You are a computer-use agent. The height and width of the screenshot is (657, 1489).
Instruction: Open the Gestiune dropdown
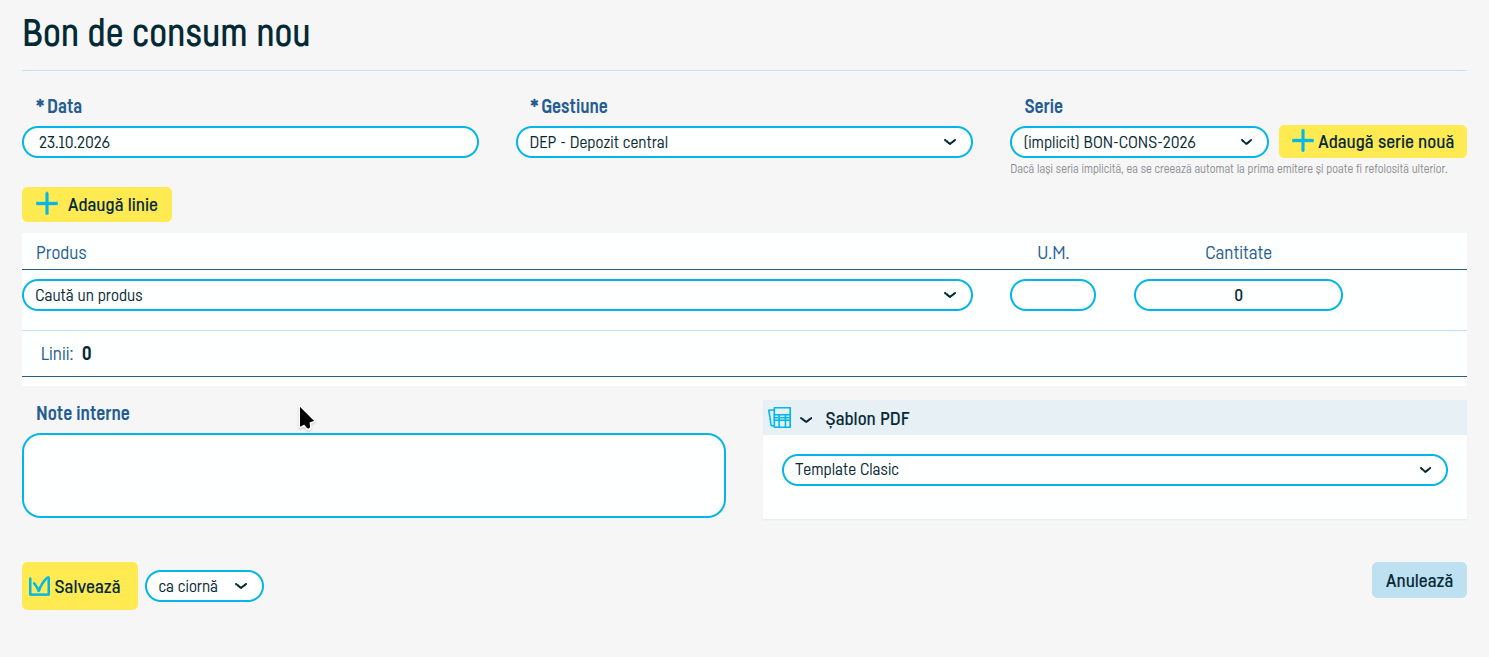point(744,143)
